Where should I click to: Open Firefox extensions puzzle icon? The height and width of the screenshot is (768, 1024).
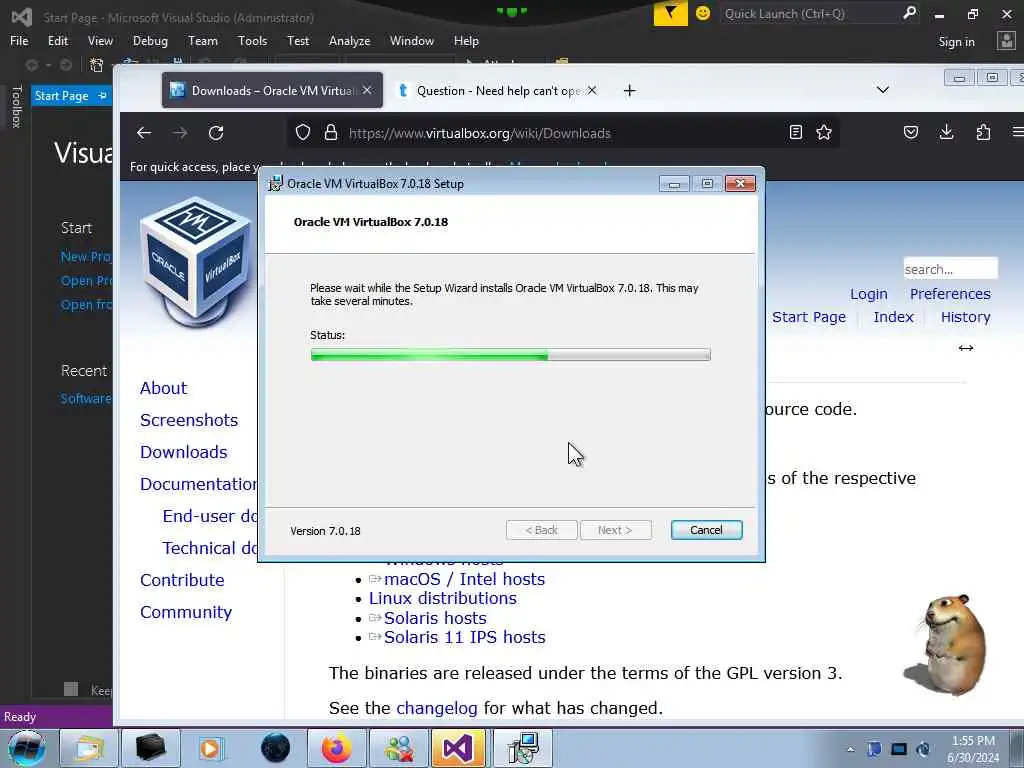983,133
